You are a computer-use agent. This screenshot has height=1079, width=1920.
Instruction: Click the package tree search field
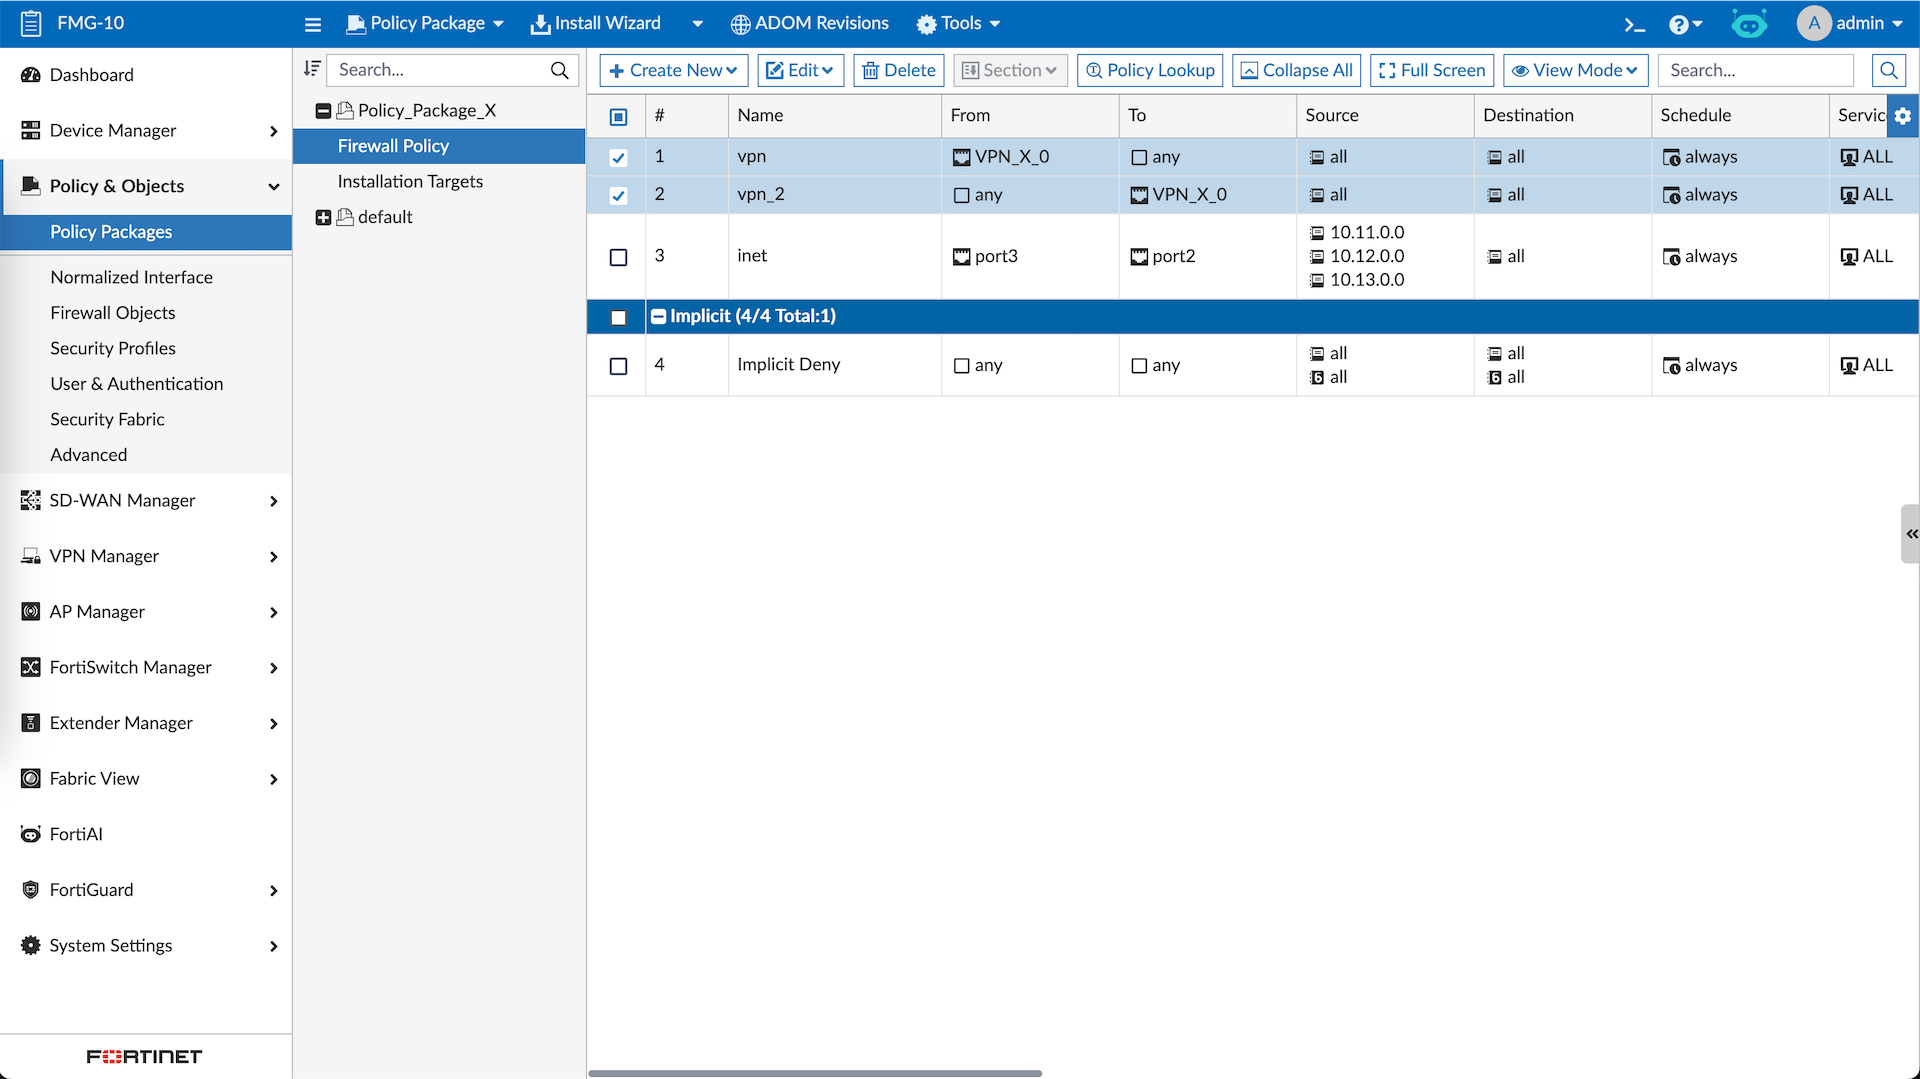[440, 70]
